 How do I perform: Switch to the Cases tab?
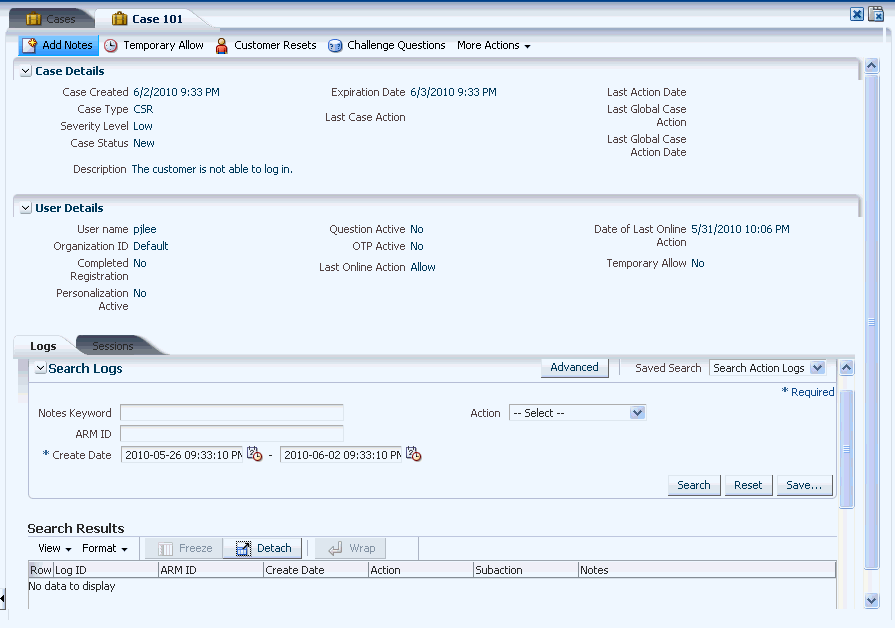[52, 17]
